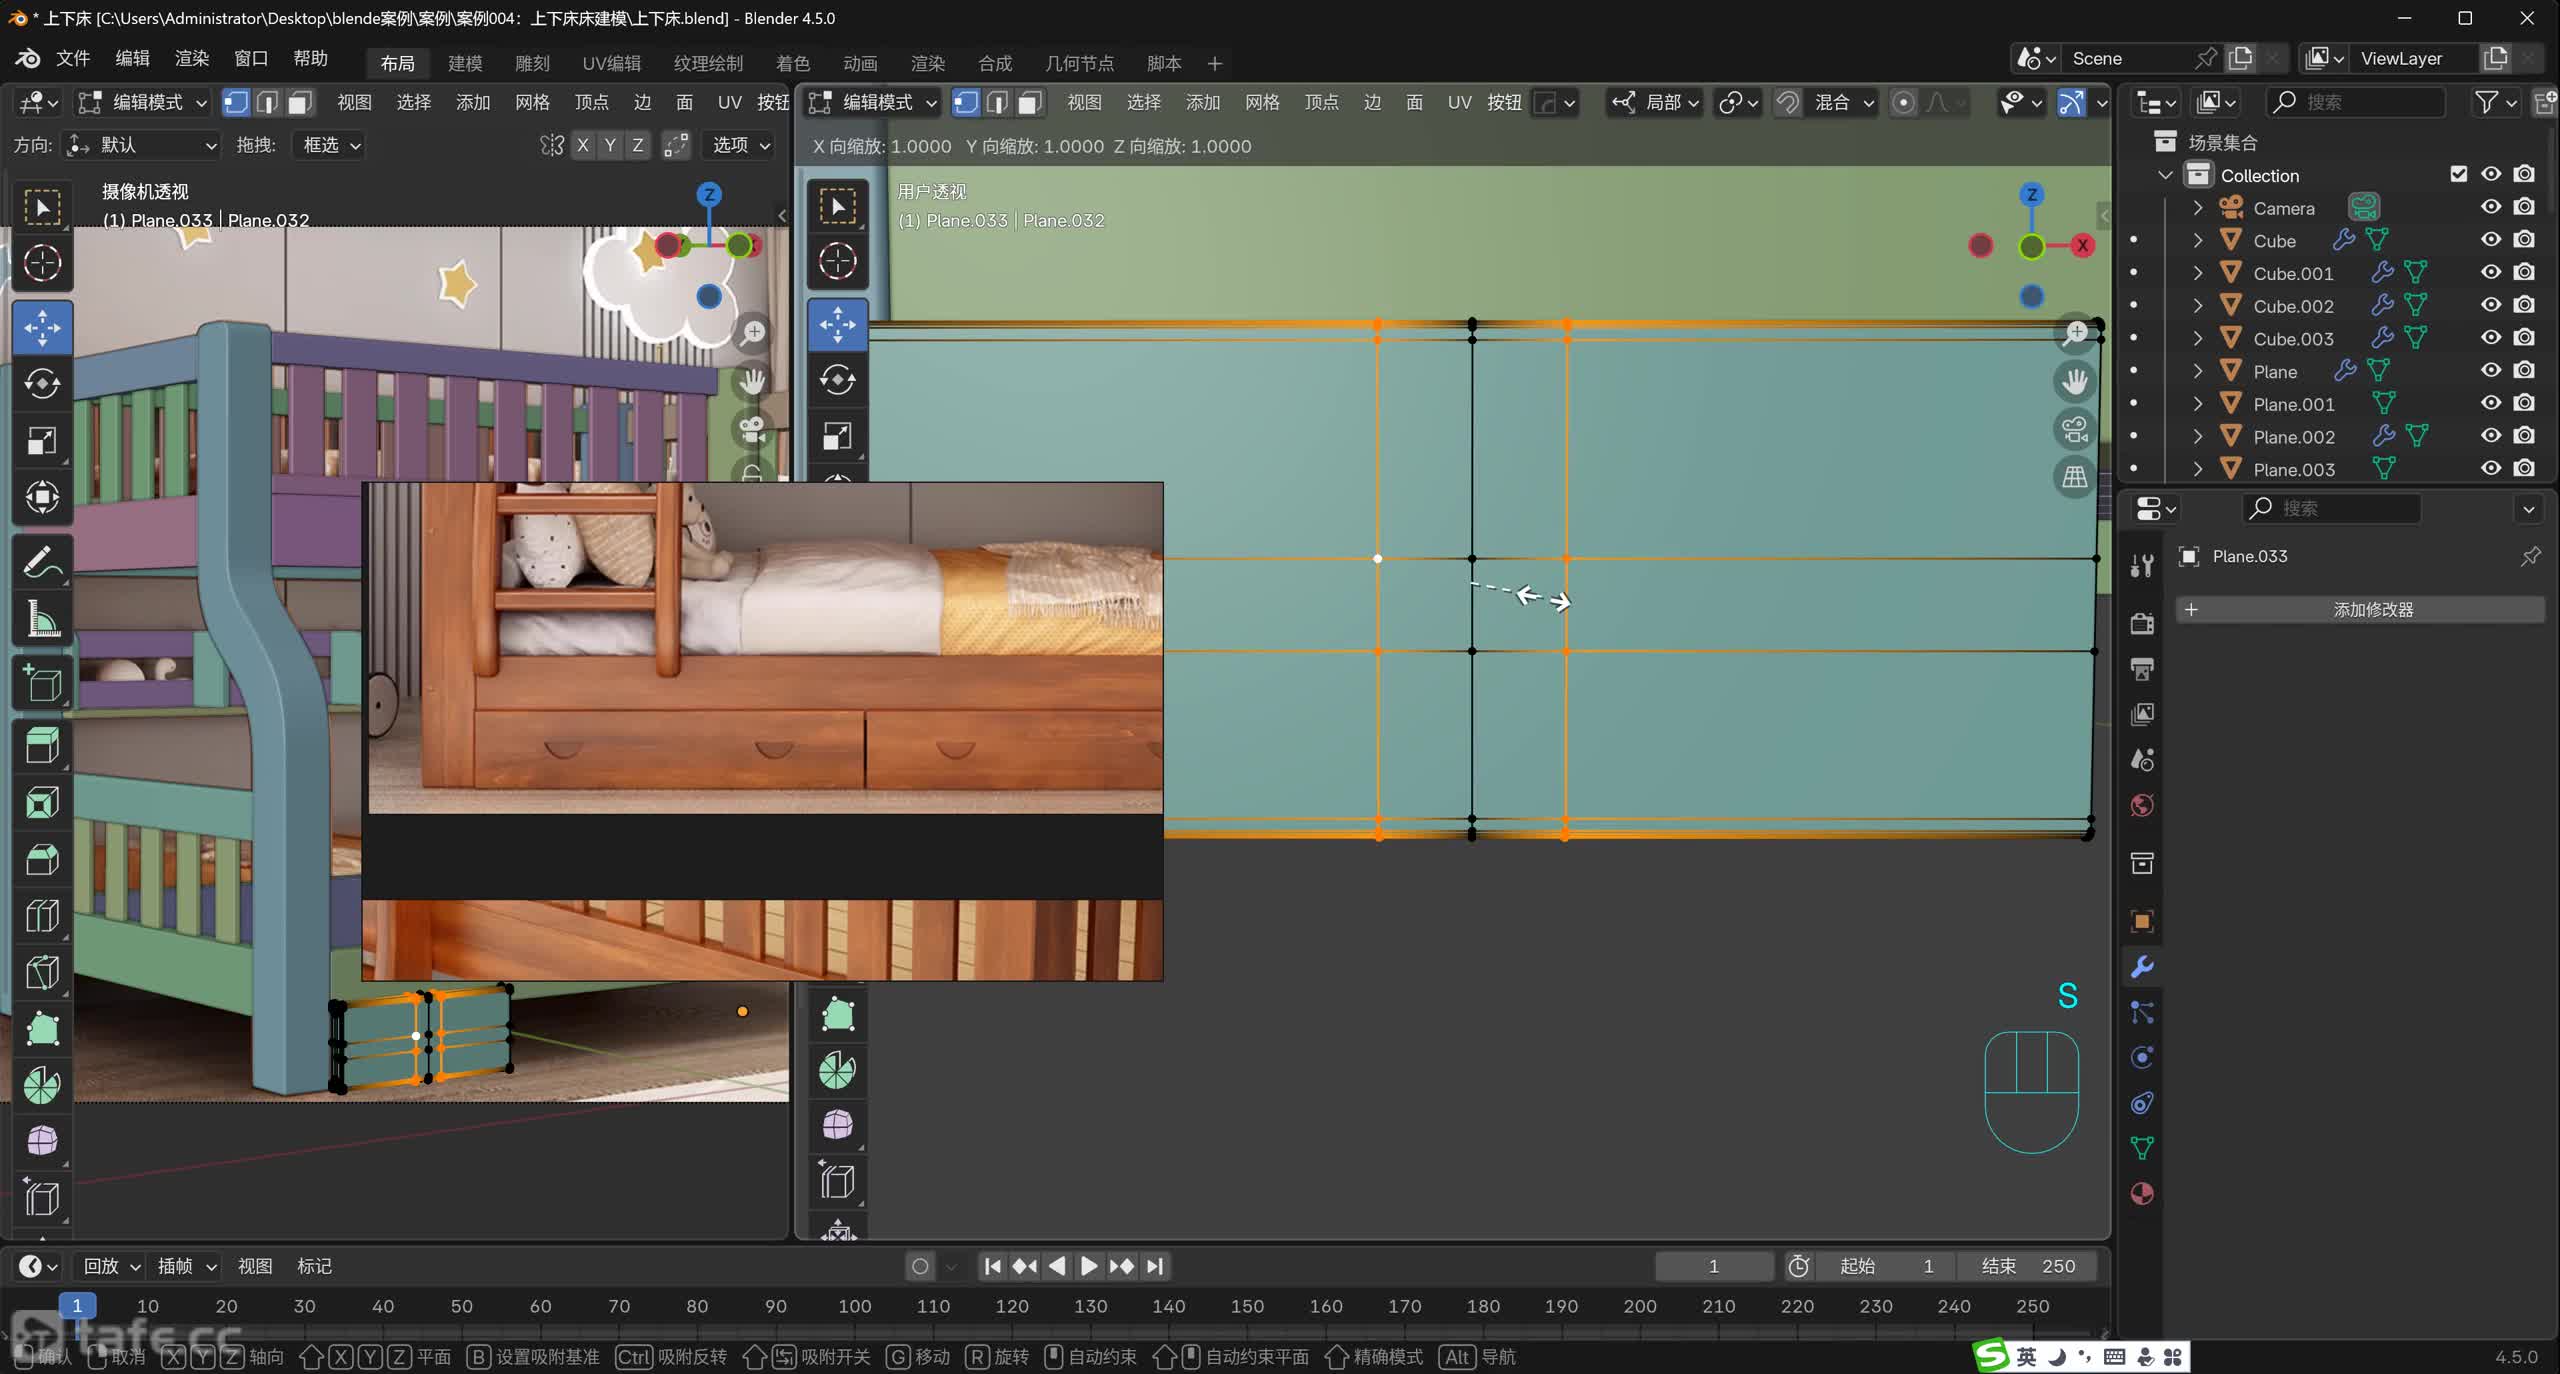Open the 编辑模式 mode dropdown in right viewport
The height and width of the screenshot is (1374, 2560).
click(x=874, y=102)
